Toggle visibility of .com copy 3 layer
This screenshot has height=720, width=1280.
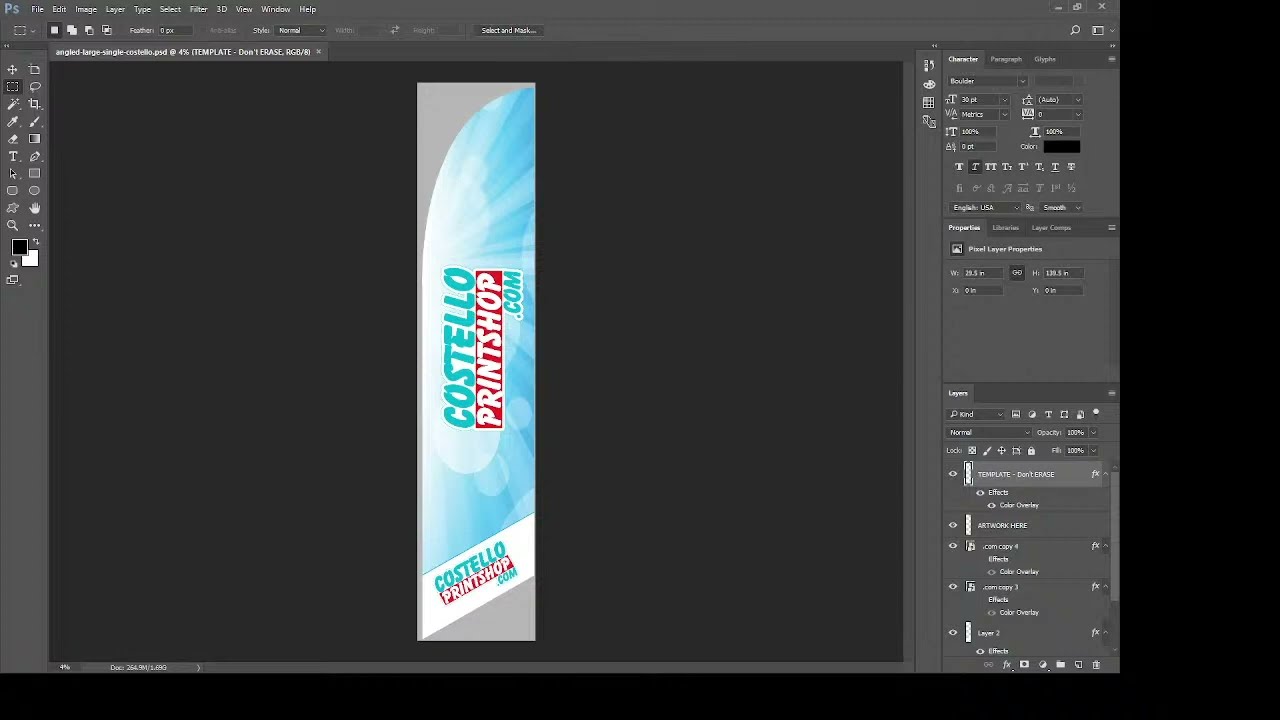coord(953,587)
